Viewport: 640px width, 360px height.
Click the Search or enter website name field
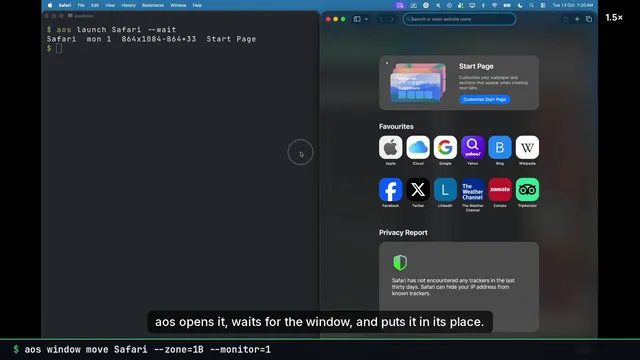[x=459, y=19]
